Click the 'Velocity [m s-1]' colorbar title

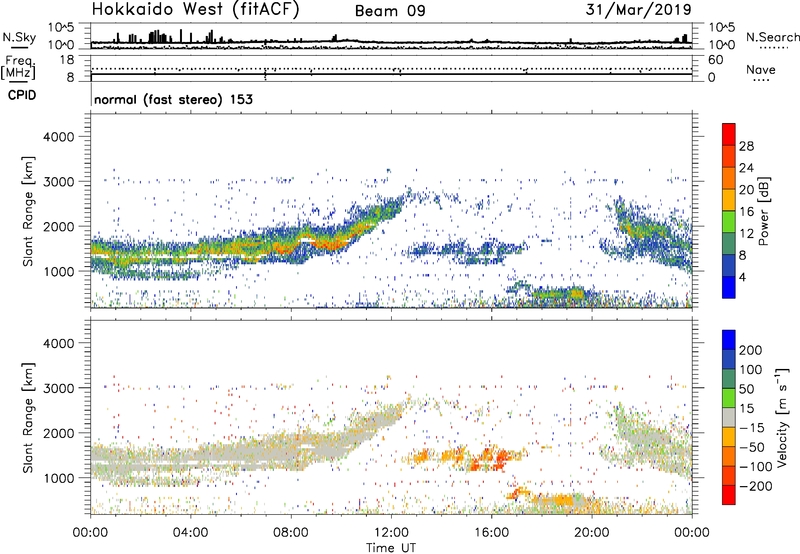(782, 417)
